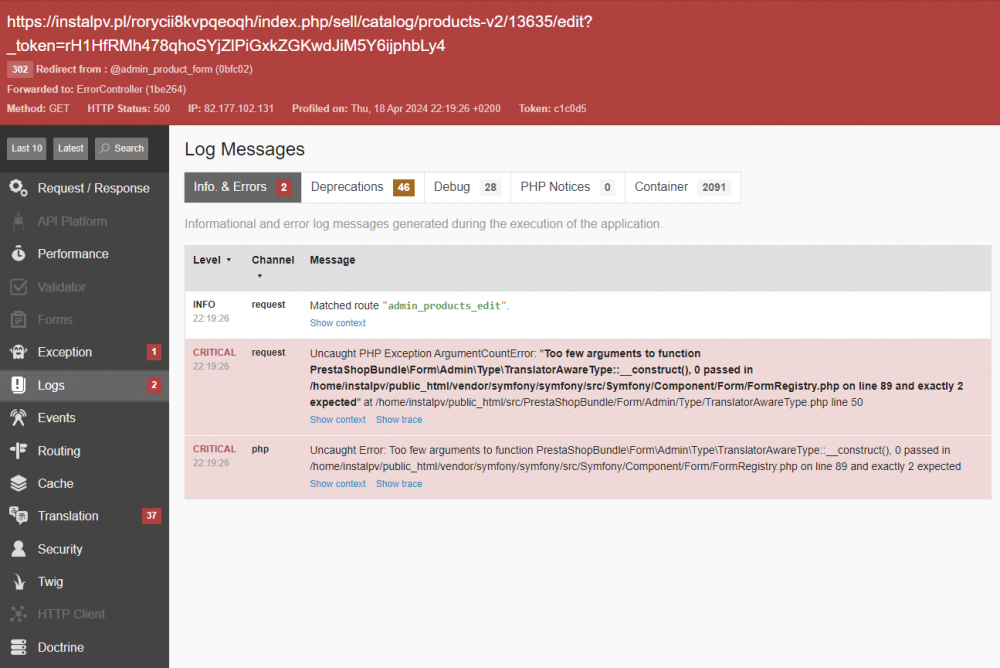The height and width of the screenshot is (668, 1000).
Task: Click the INFO level label
Action: 204,305
